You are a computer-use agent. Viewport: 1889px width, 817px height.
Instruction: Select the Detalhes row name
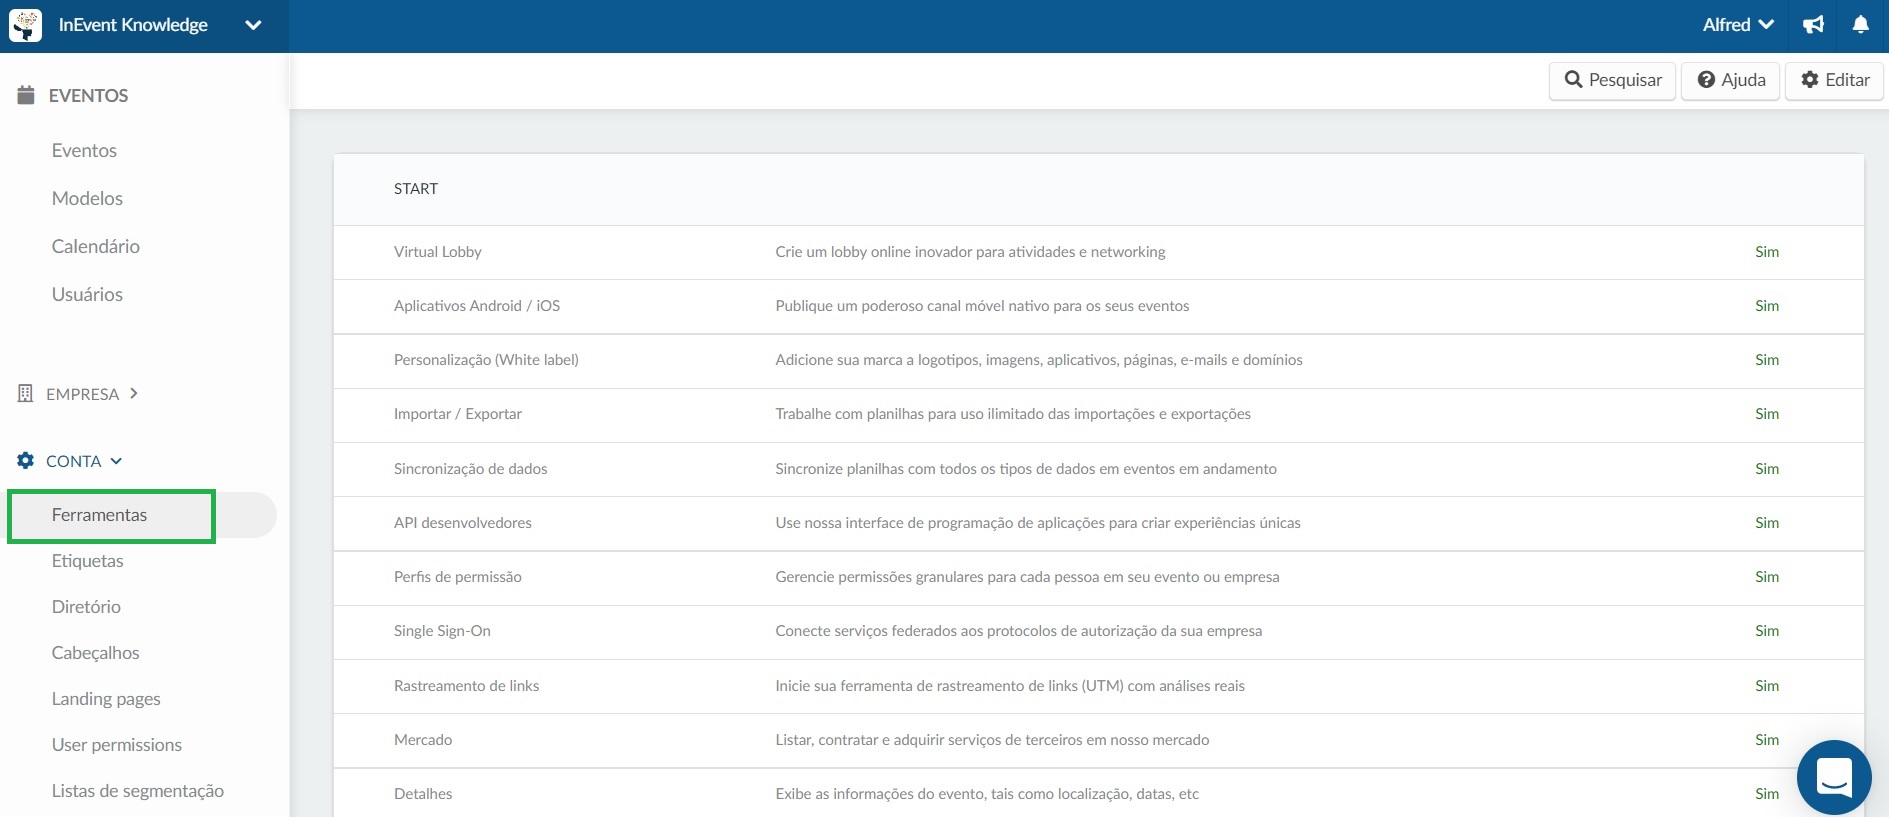point(423,794)
